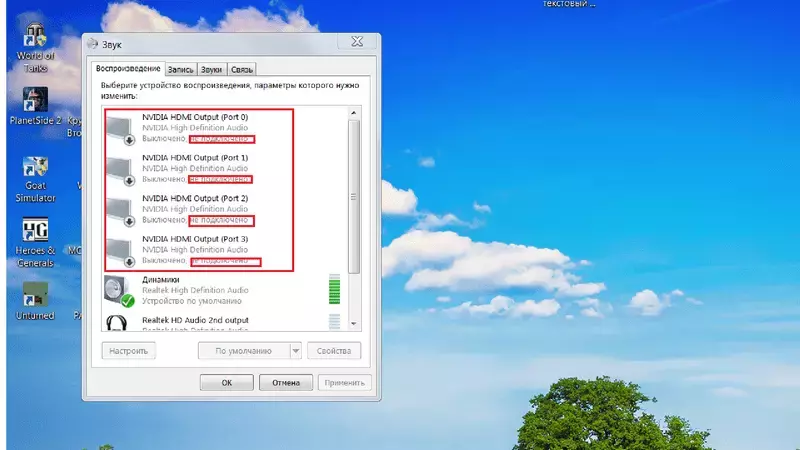Launch PlanetSide 2 desktop icon
Screen dimensions: 800x450
35,106
